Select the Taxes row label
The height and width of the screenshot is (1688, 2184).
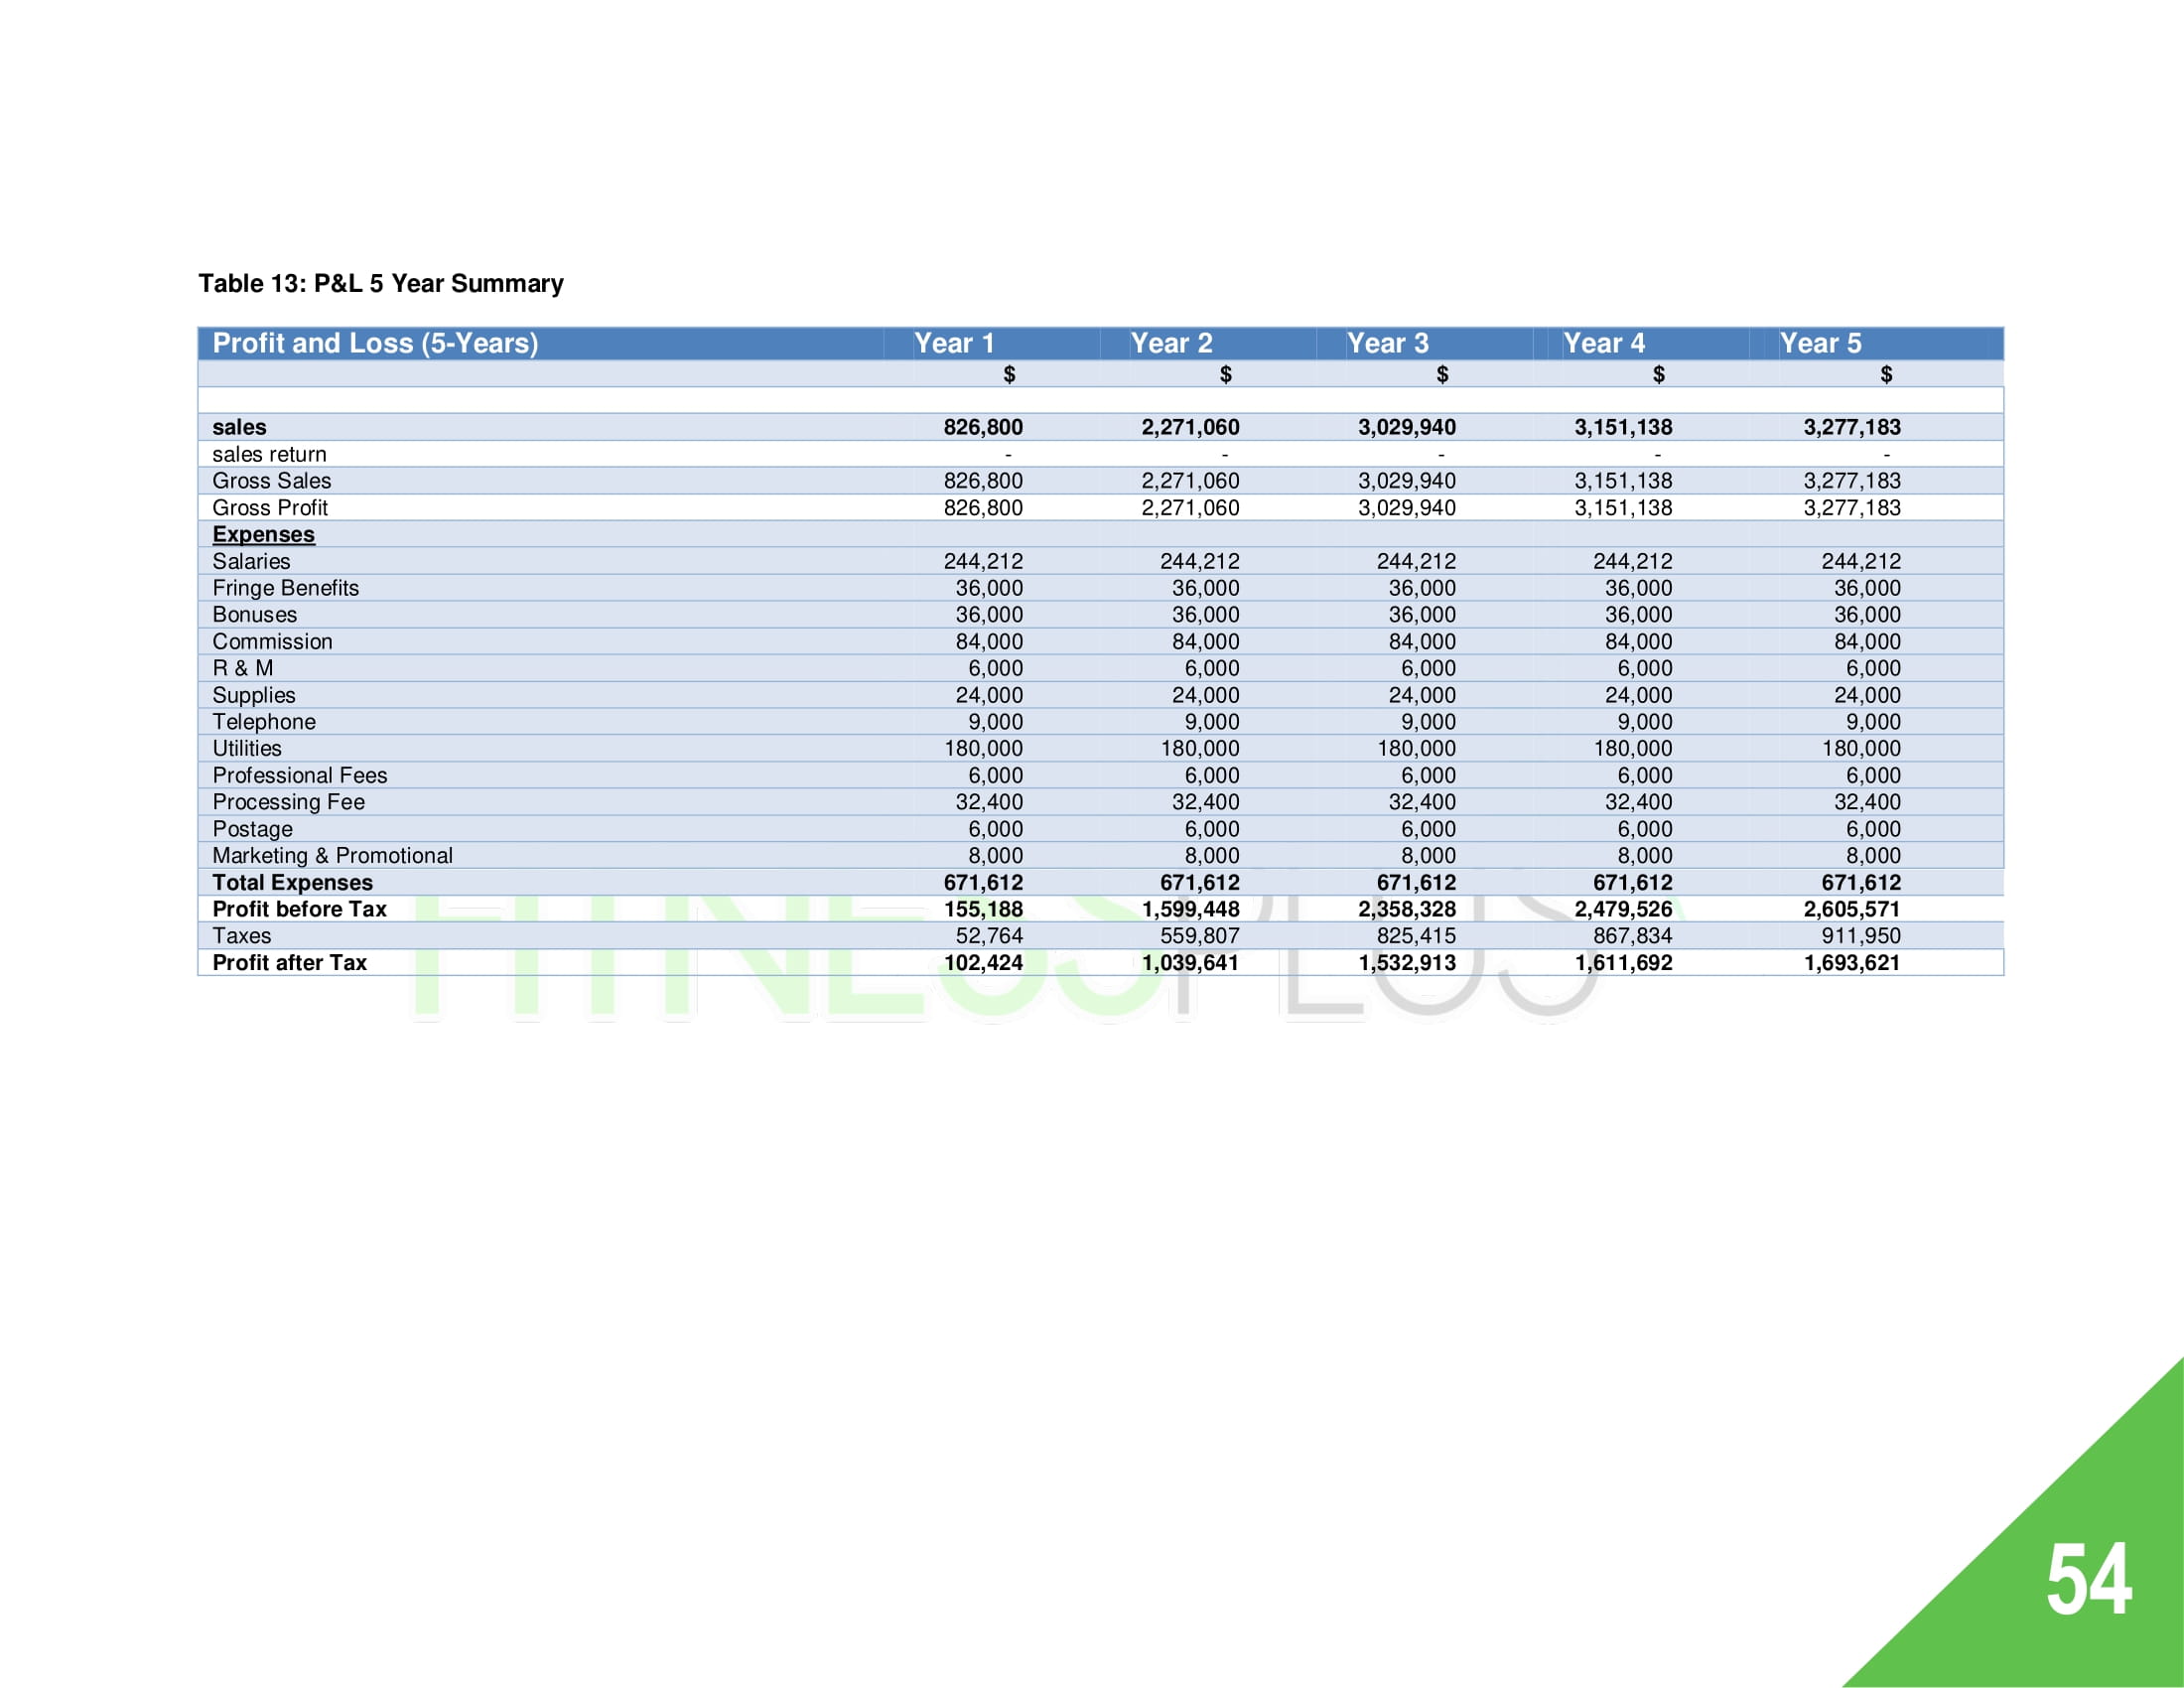[241, 935]
